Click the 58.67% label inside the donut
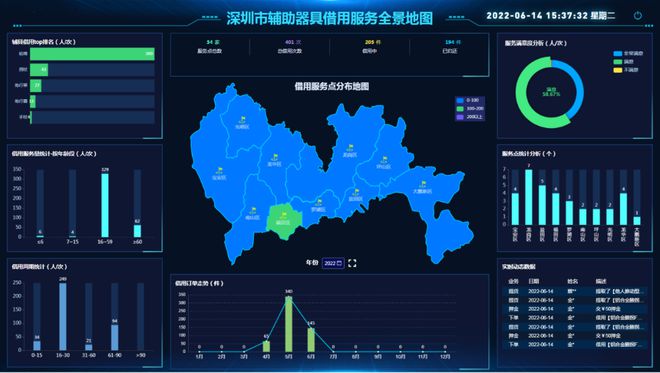This screenshot has width=660, height=373. coord(551,94)
